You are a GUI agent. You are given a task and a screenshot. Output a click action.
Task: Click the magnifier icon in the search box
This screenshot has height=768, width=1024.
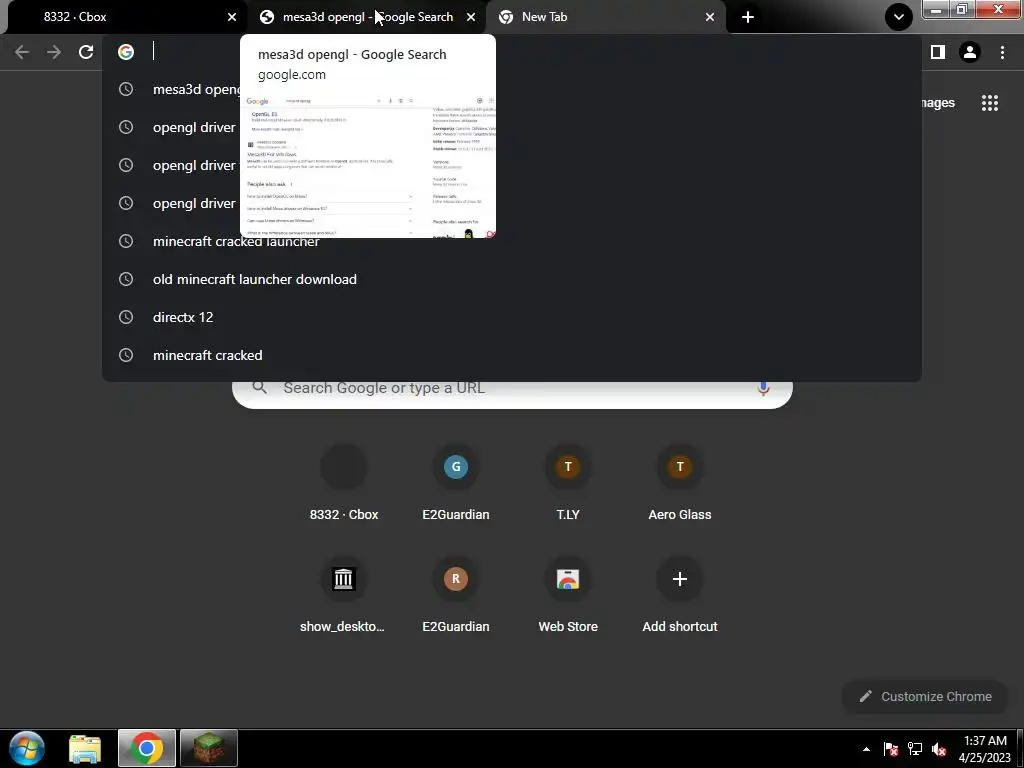tap(259, 388)
